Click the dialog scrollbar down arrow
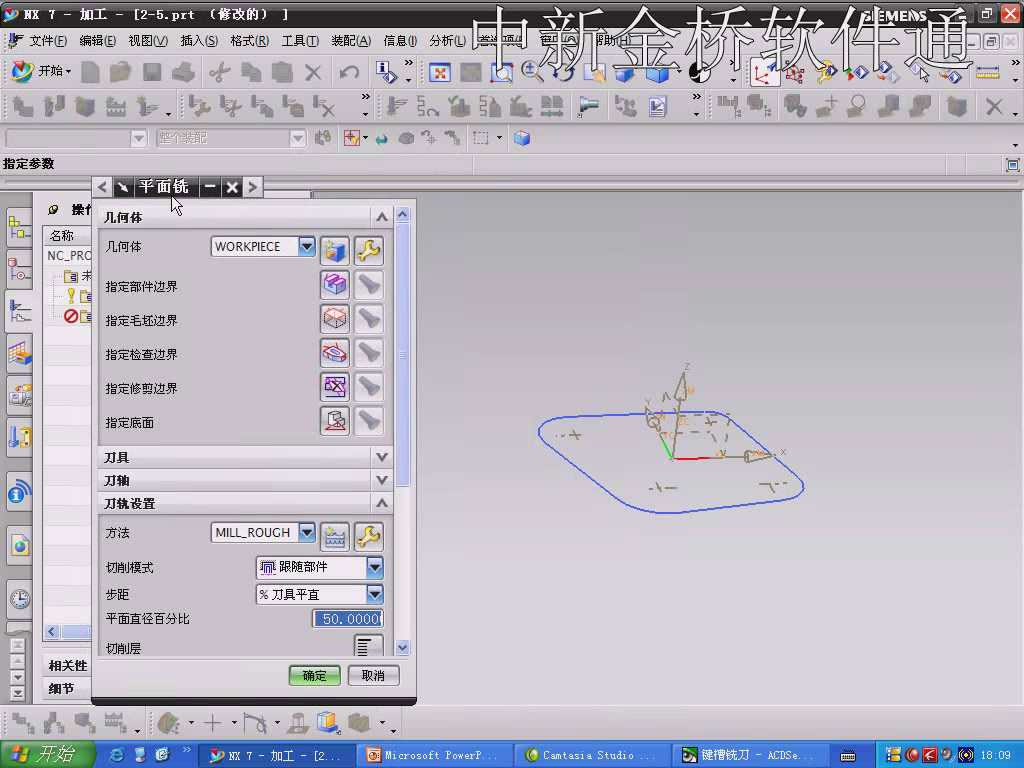Viewport: 1024px width, 768px height. (402, 647)
